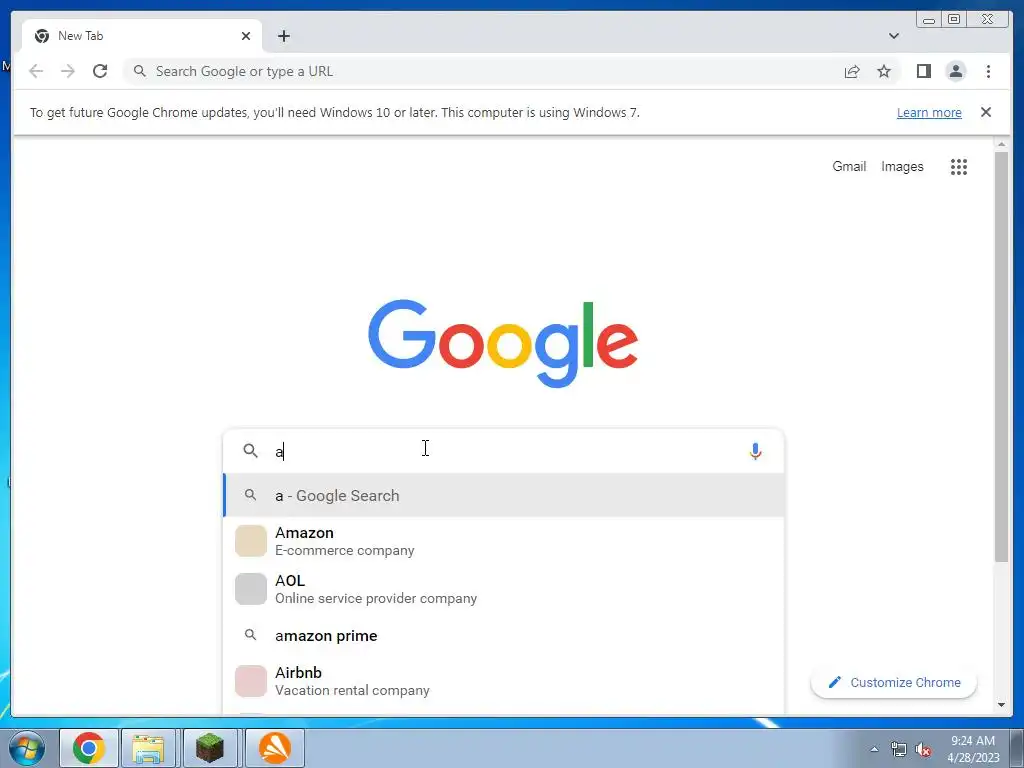Image resolution: width=1024 pixels, height=768 pixels.
Task: Click Chrome icon in taskbar
Action: [89, 748]
